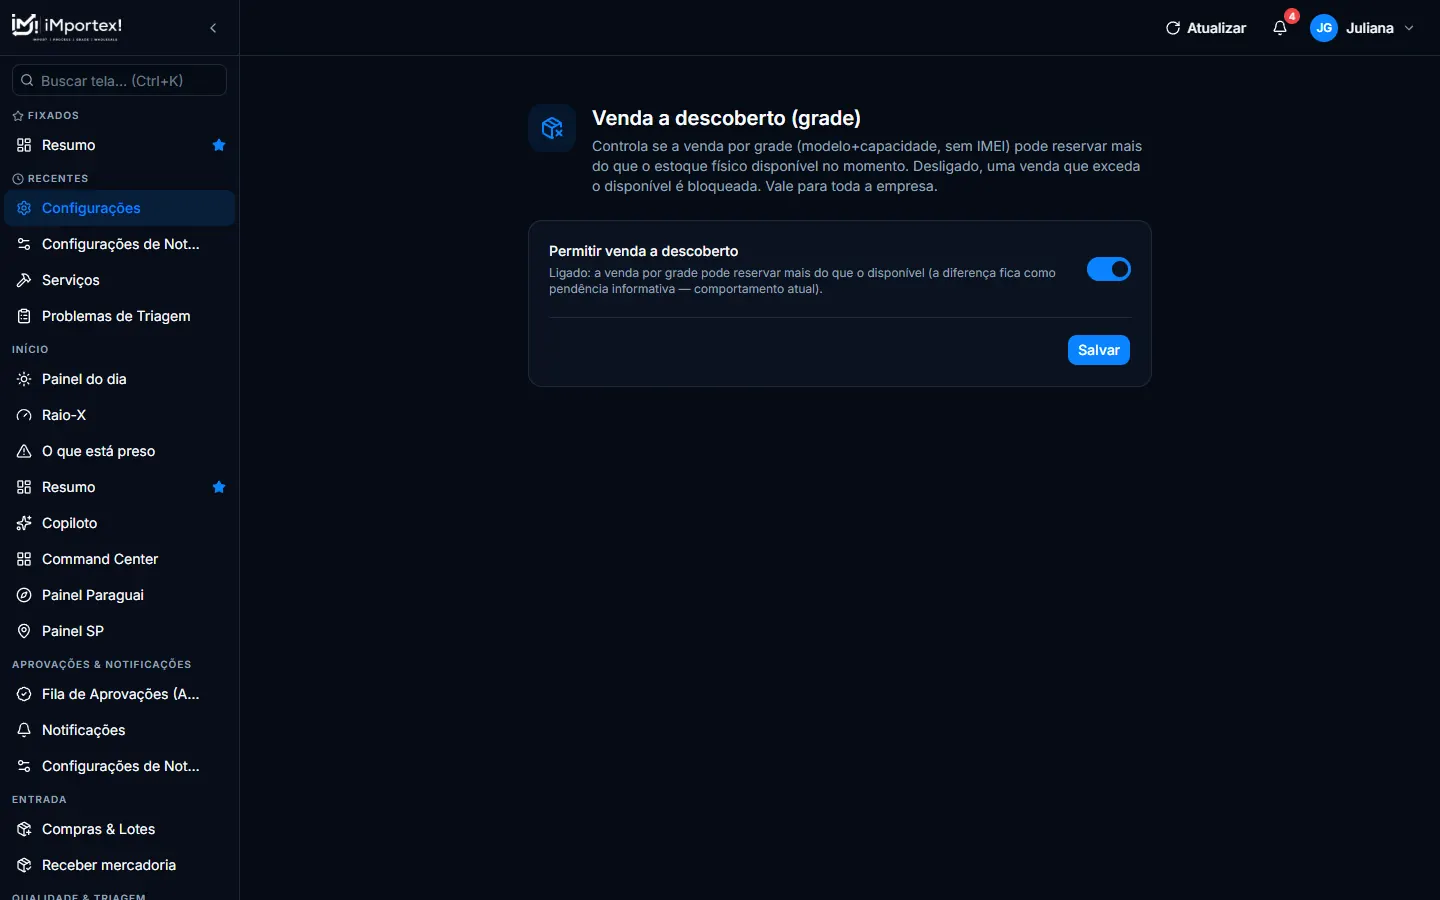
Task: Open the notifications bell
Action: (x=1280, y=28)
